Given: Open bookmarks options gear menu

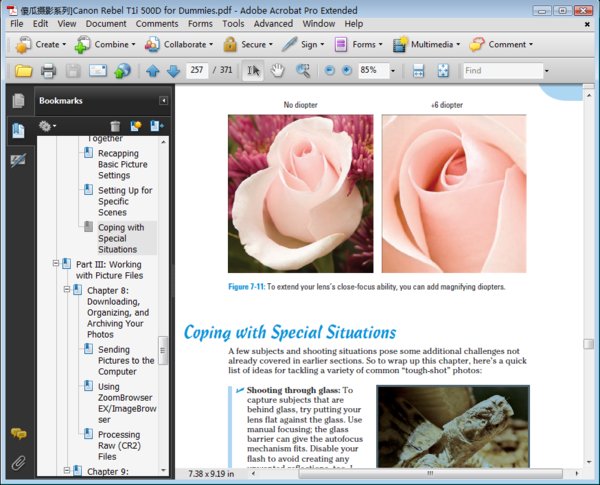Looking at the screenshot, I should coord(47,126).
